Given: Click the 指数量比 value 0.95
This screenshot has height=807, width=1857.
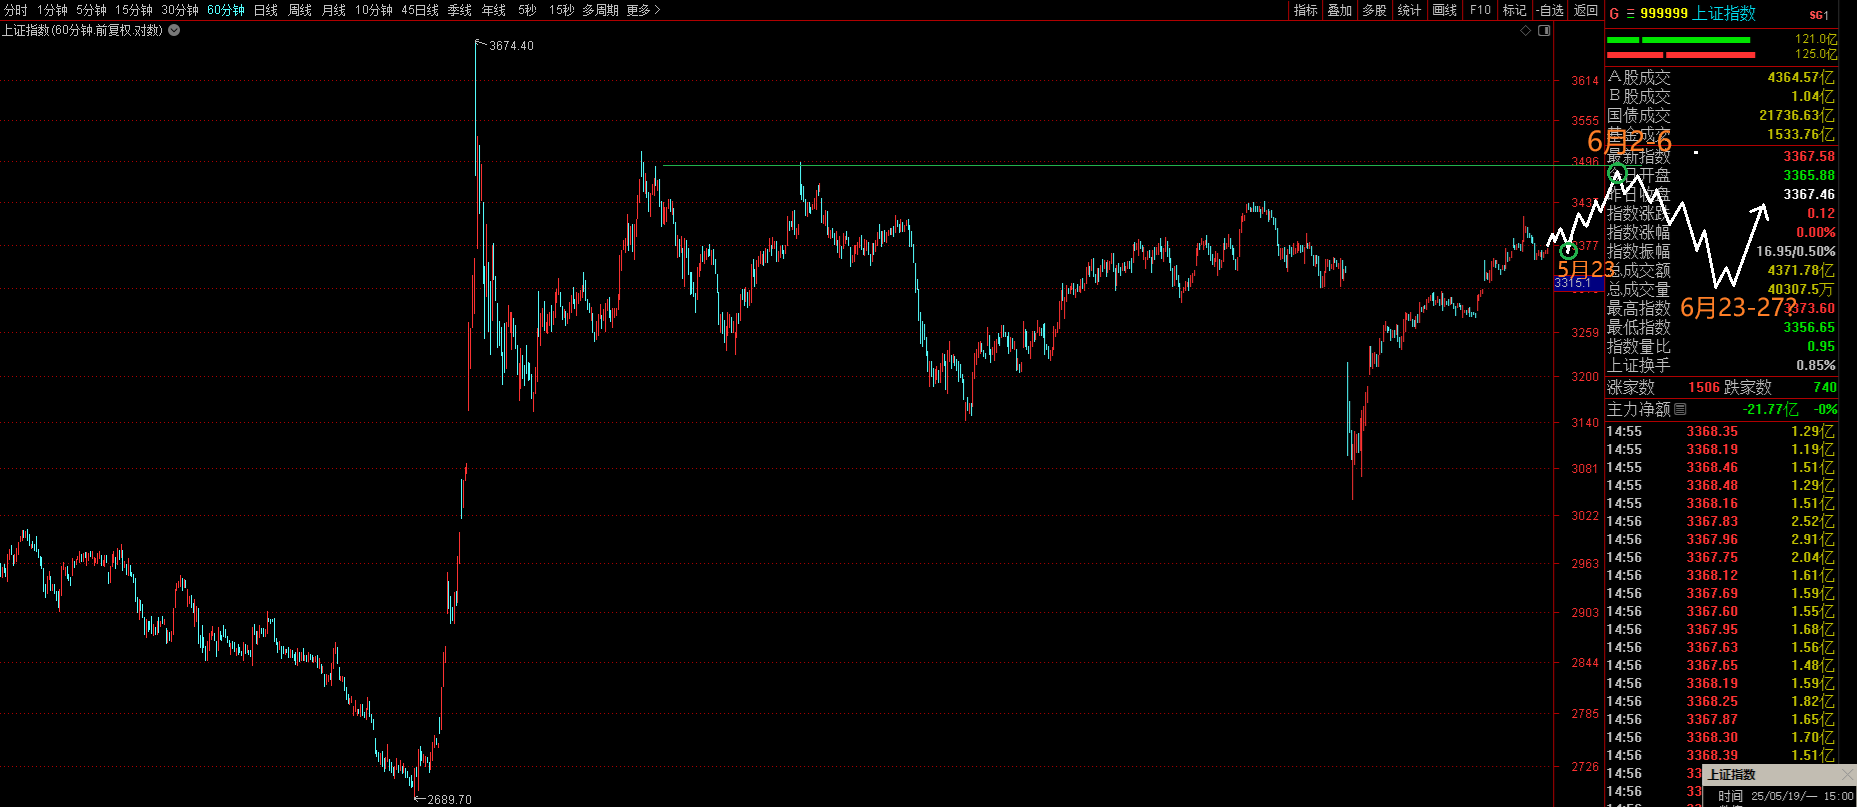Looking at the screenshot, I should pyautogui.click(x=1821, y=346).
